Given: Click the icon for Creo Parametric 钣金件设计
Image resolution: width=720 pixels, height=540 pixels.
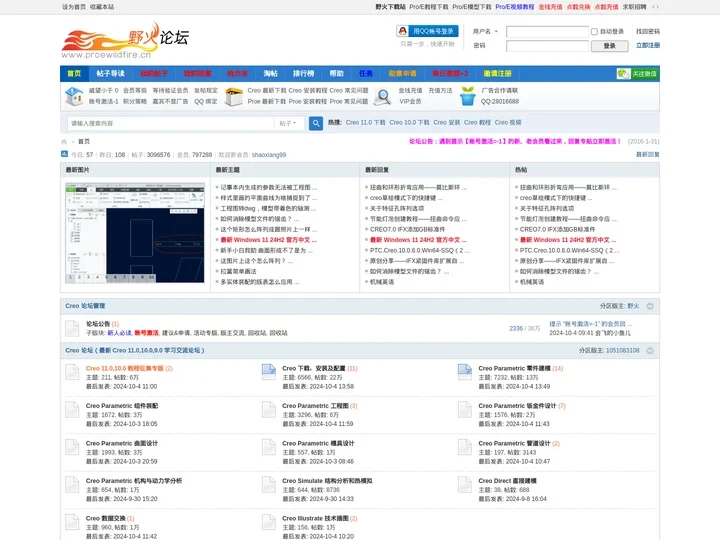Looking at the screenshot, I should coord(465,410).
